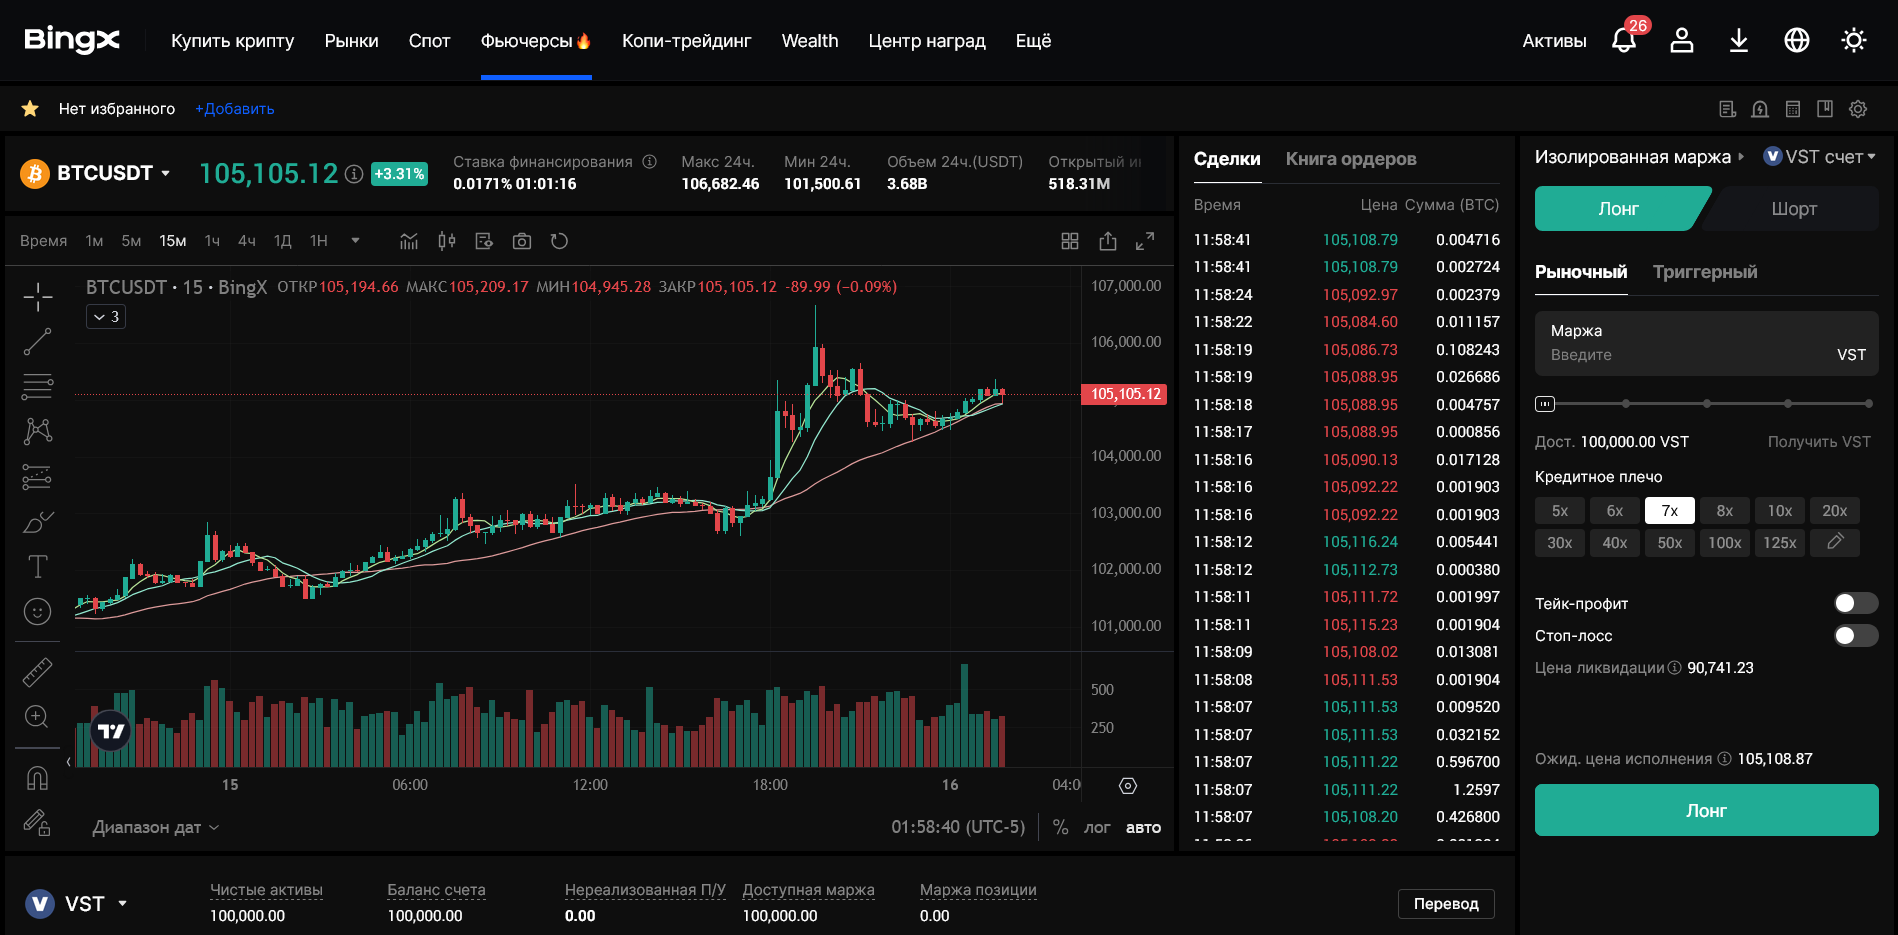Click the Перевод button
Image resolution: width=1898 pixels, height=935 pixels.
click(x=1445, y=903)
